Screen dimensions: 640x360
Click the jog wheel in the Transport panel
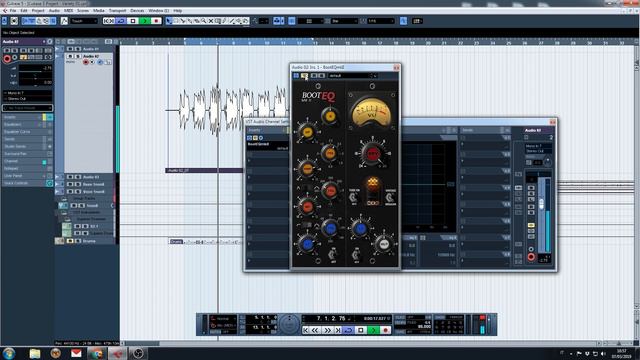[x=289, y=324]
